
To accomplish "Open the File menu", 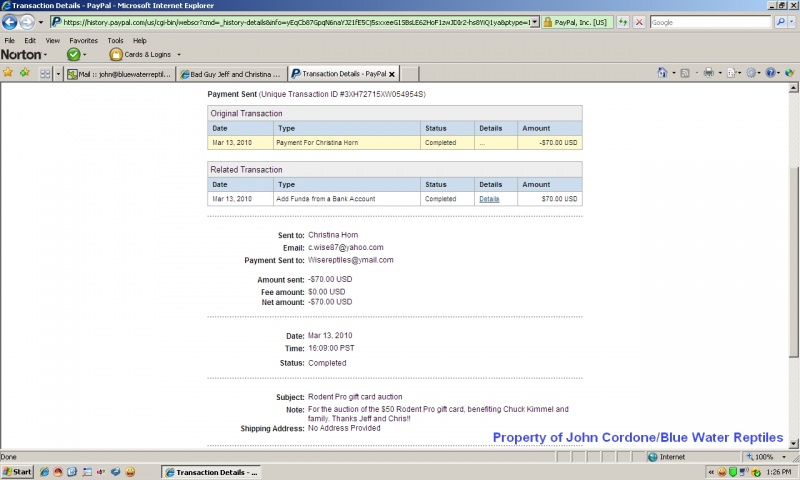I will [10, 40].
